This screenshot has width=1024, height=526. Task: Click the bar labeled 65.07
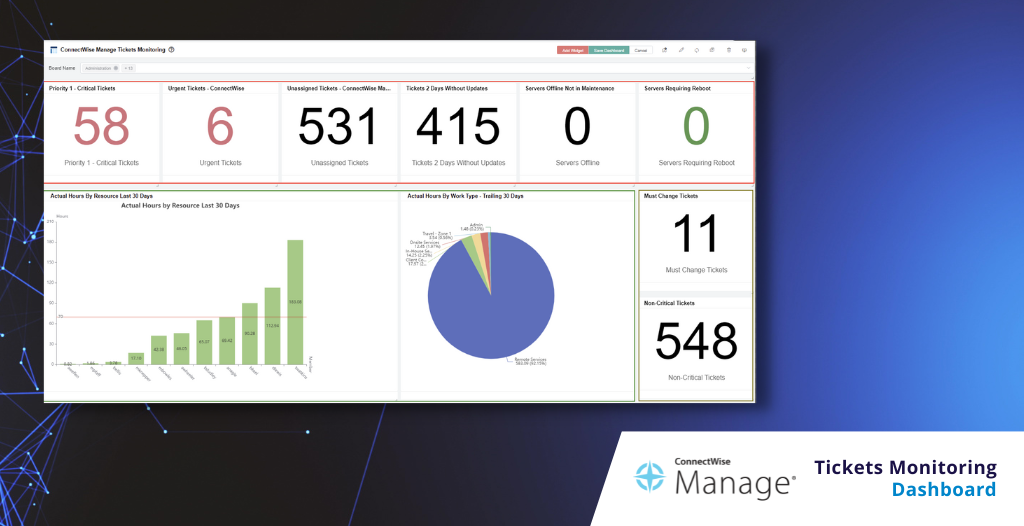[x=204, y=342]
